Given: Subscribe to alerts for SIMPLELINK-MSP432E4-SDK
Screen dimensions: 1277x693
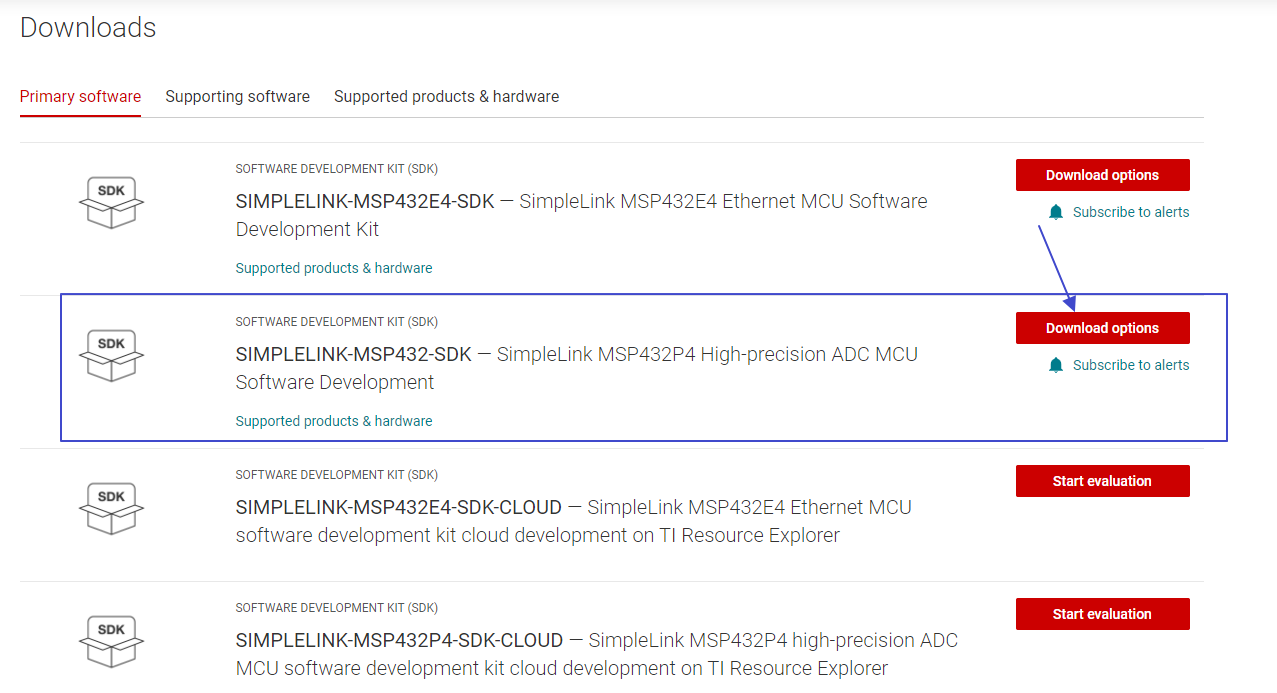Looking at the screenshot, I should tap(1131, 212).
